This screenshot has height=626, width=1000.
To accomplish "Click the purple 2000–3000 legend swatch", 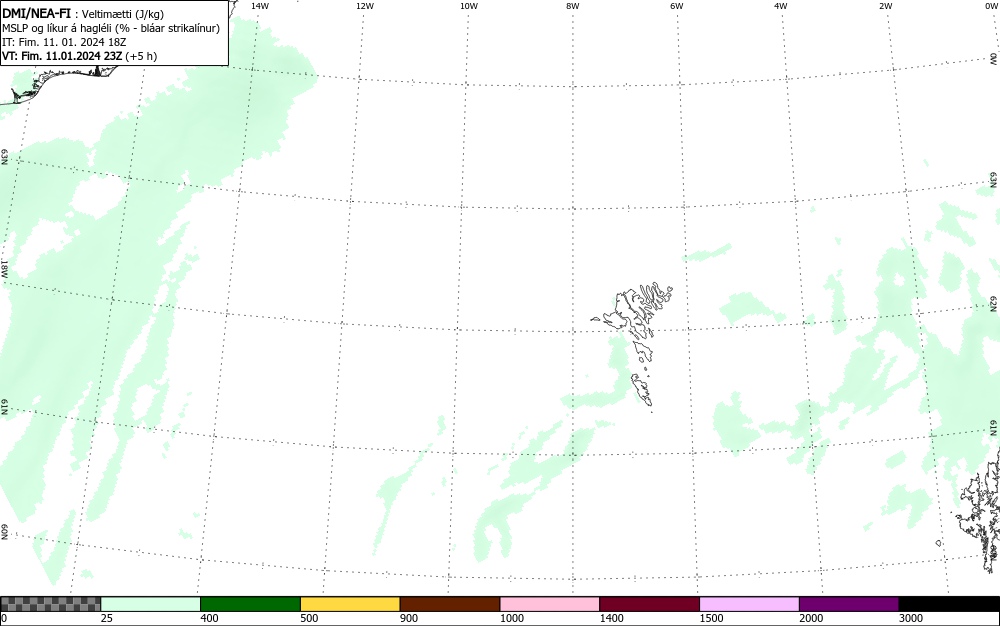I will 849,604.
